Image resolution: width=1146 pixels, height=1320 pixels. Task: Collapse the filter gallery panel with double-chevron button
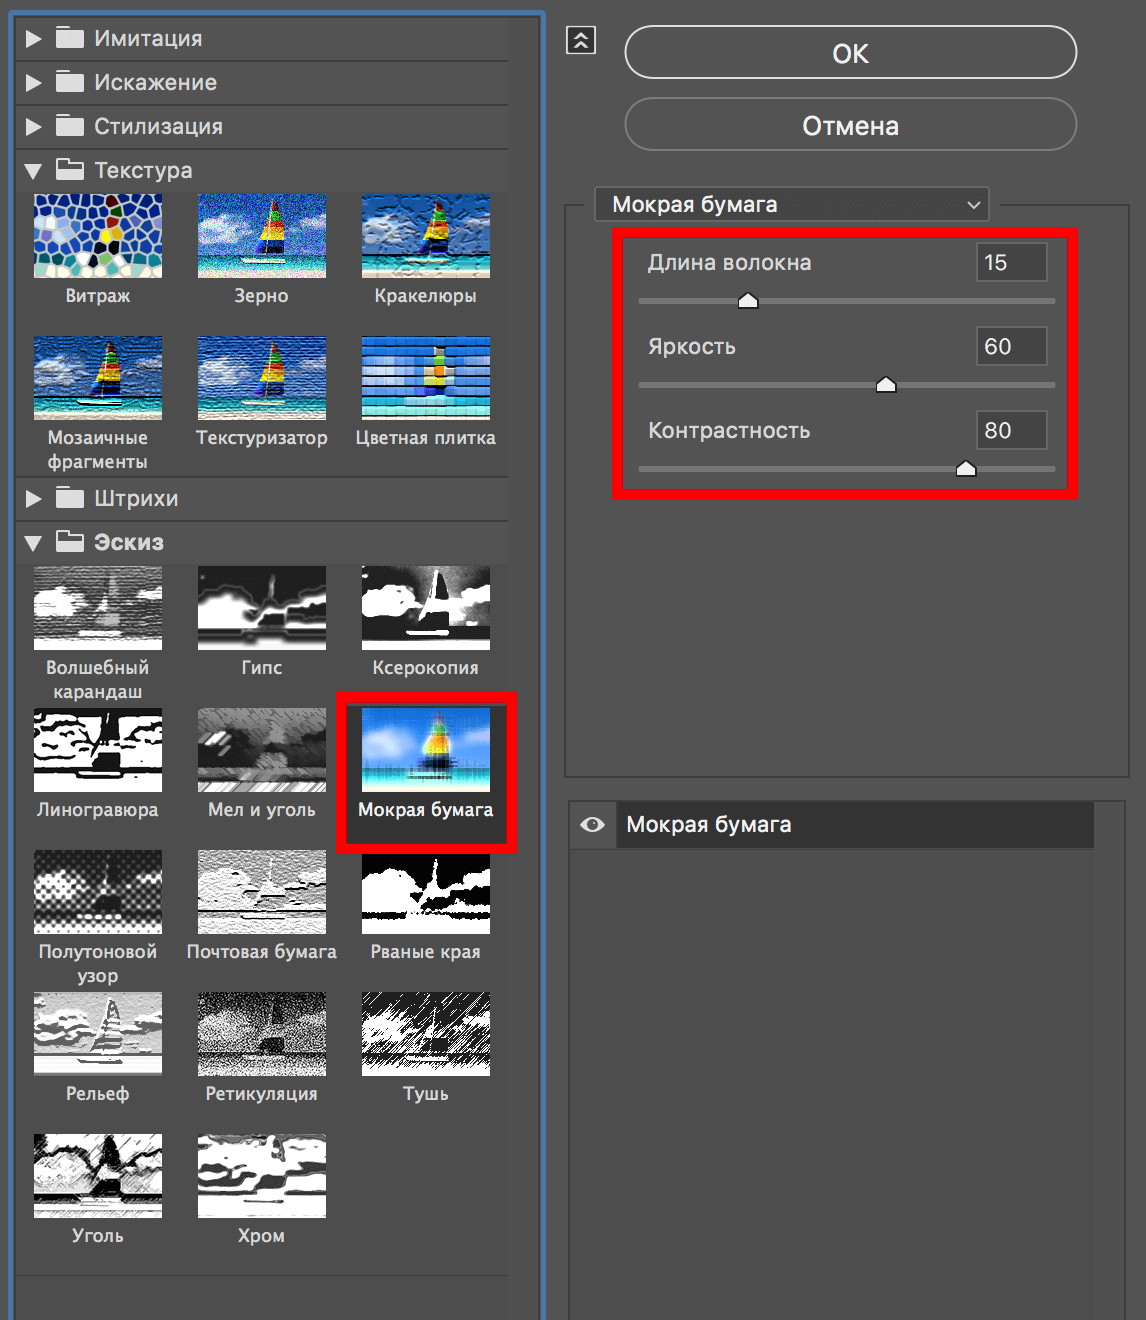581,40
